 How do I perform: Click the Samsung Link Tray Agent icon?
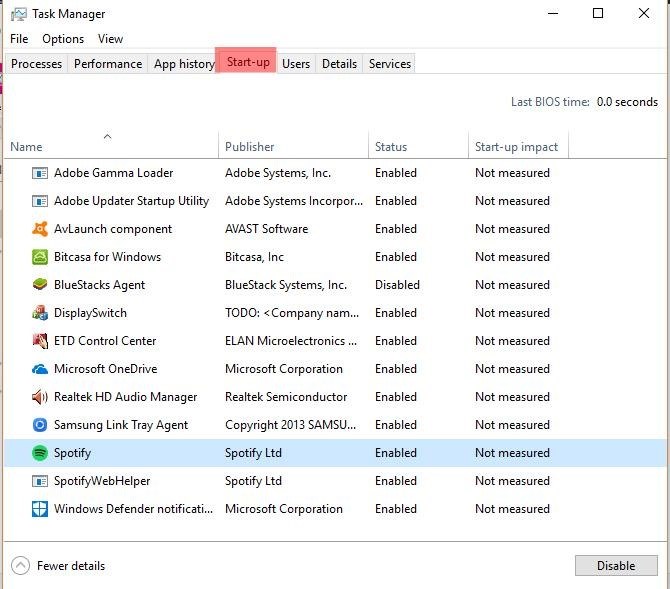(x=40, y=425)
